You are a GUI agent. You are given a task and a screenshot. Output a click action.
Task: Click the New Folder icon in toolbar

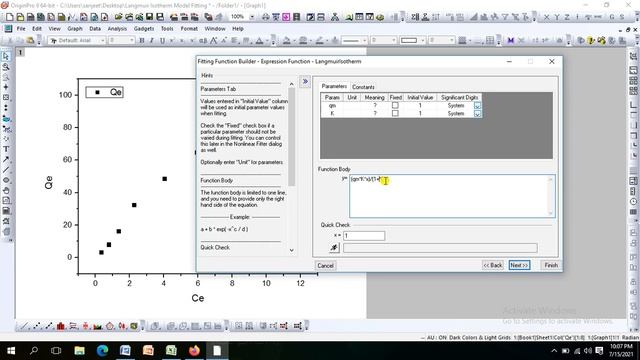pos(20,17)
